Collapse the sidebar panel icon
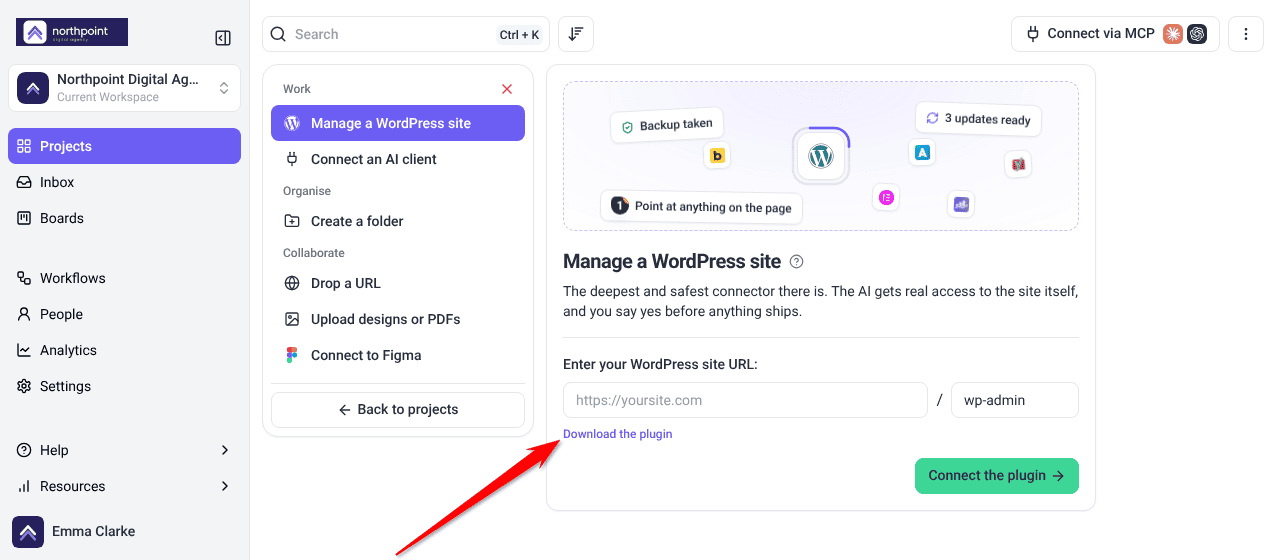Image resolution: width=1280 pixels, height=560 pixels. tap(223, 38)
